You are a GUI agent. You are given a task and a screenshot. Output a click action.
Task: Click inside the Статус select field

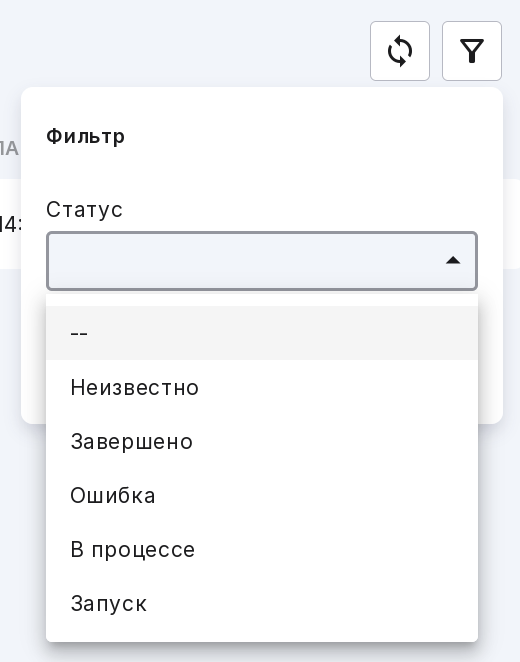point(262,261)
